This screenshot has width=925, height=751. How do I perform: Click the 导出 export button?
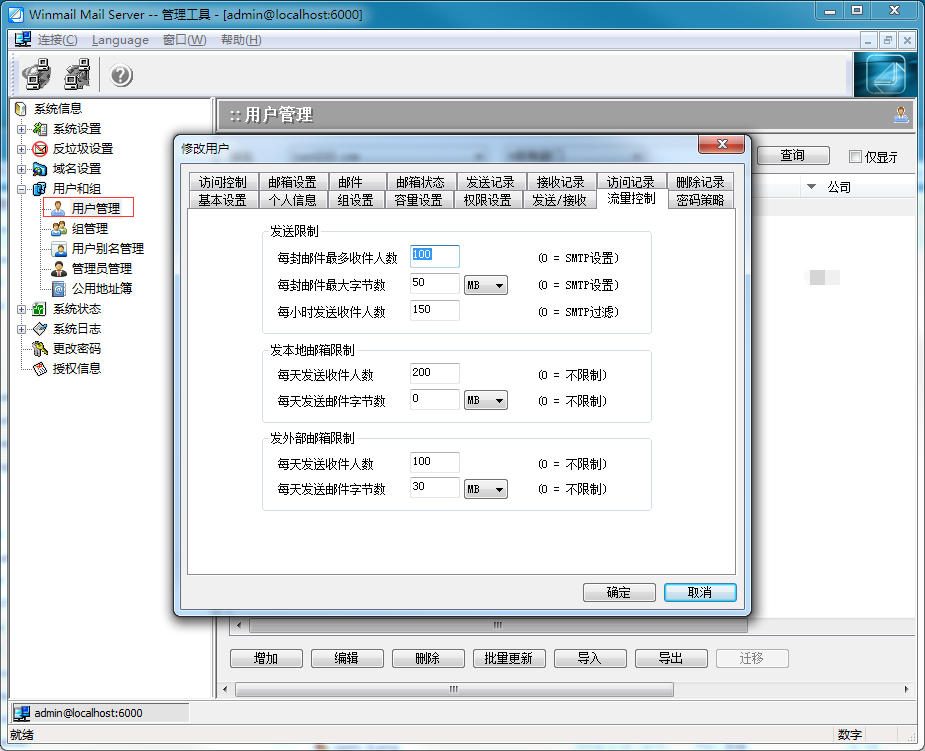[x=670, y=658]
